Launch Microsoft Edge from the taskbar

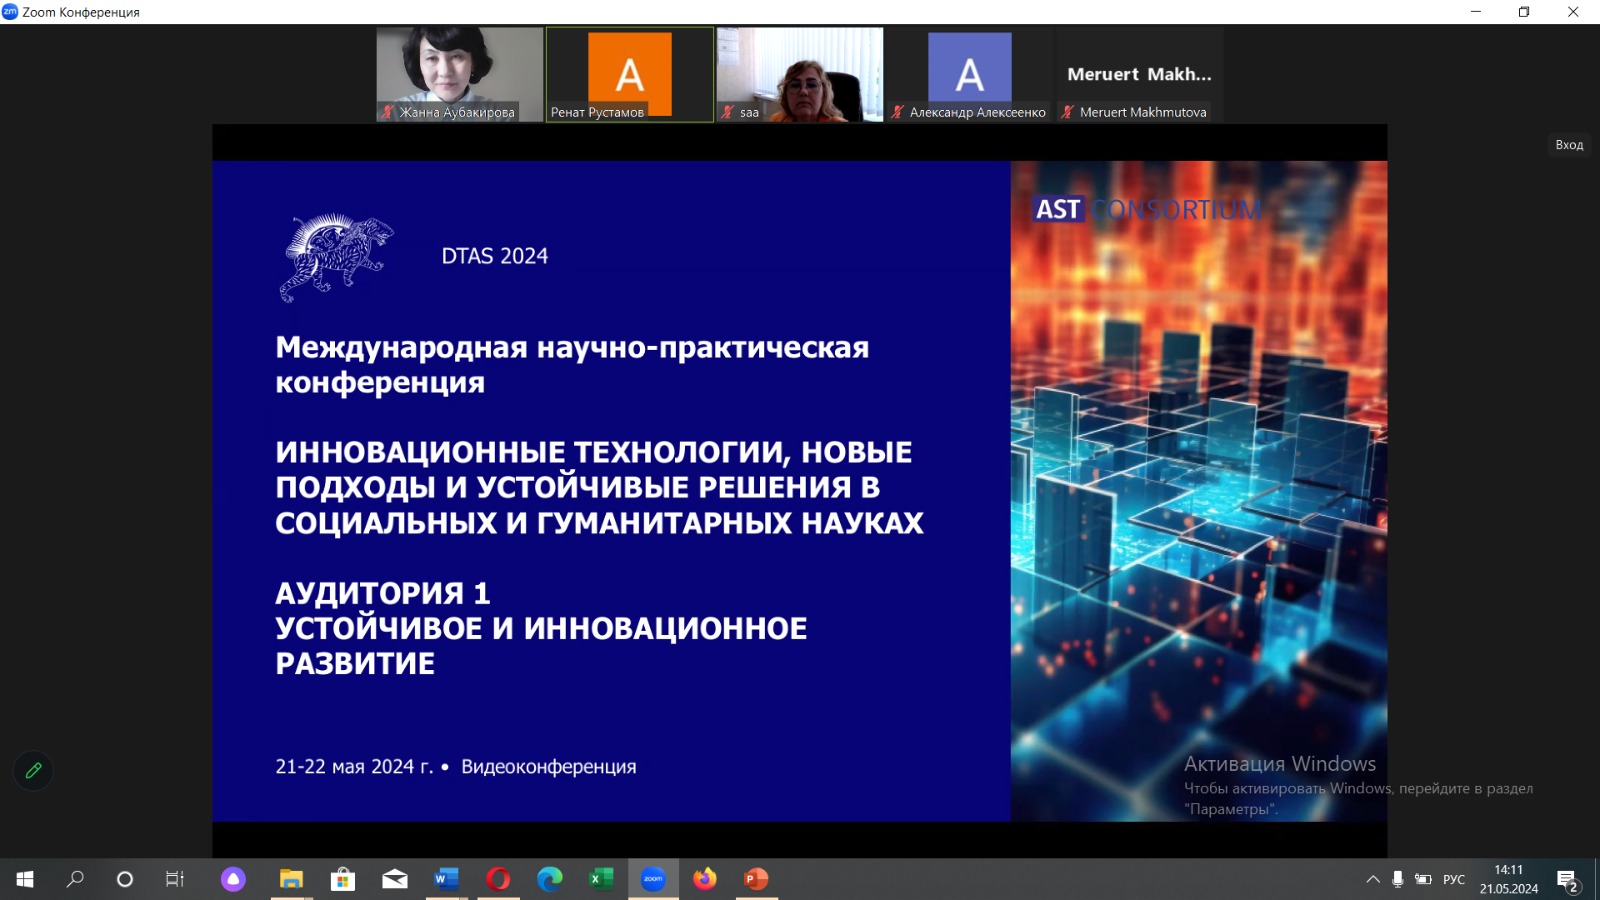[x=550, y=879]
